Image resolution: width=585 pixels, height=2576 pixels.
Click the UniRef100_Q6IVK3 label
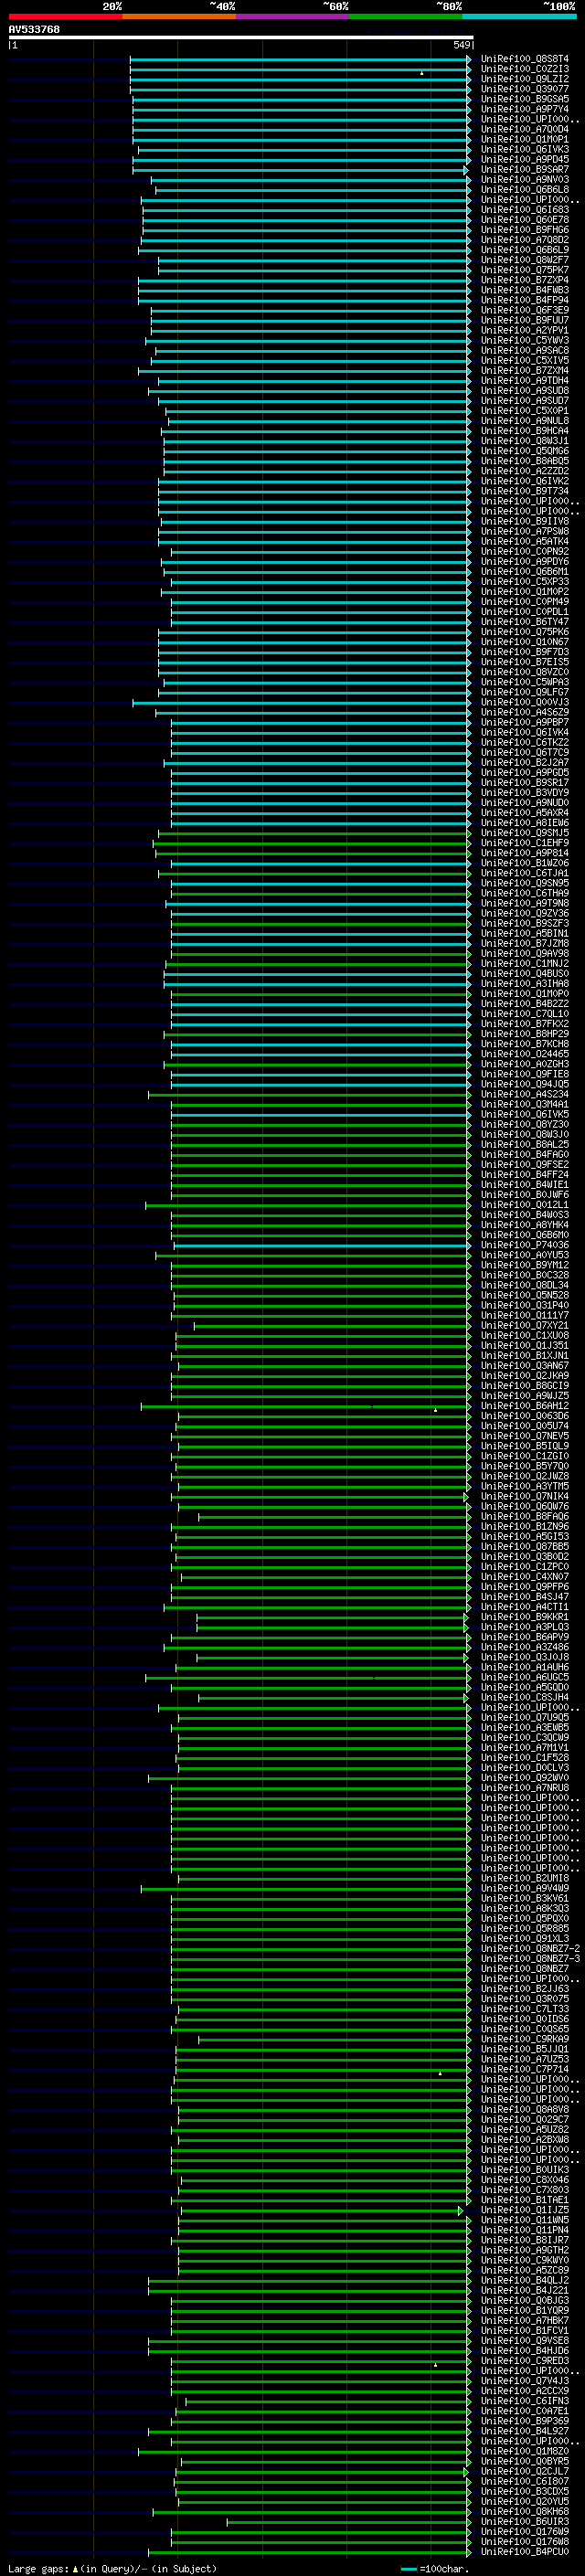pyautogui.click(x=524, y=150)
